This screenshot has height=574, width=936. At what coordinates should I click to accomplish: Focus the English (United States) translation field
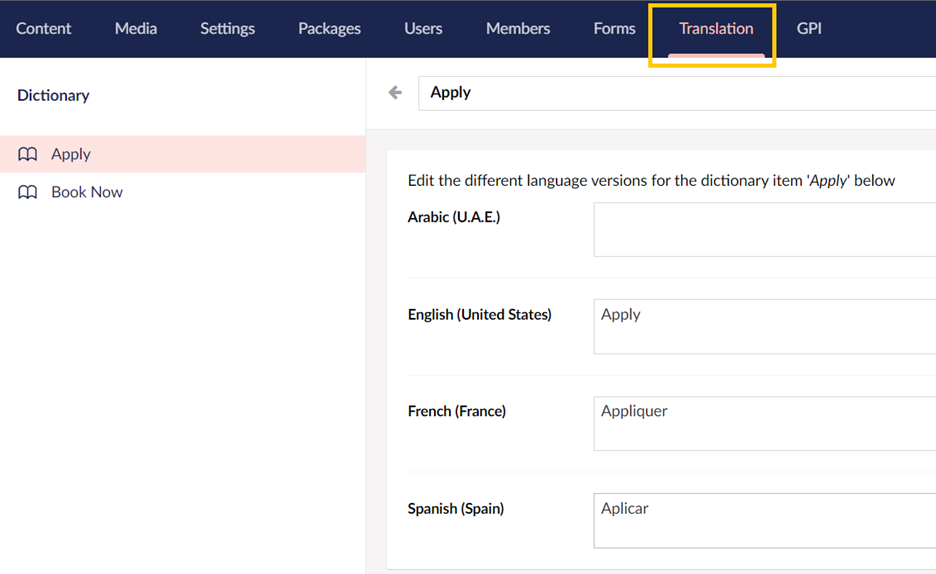tap(764, 327)
